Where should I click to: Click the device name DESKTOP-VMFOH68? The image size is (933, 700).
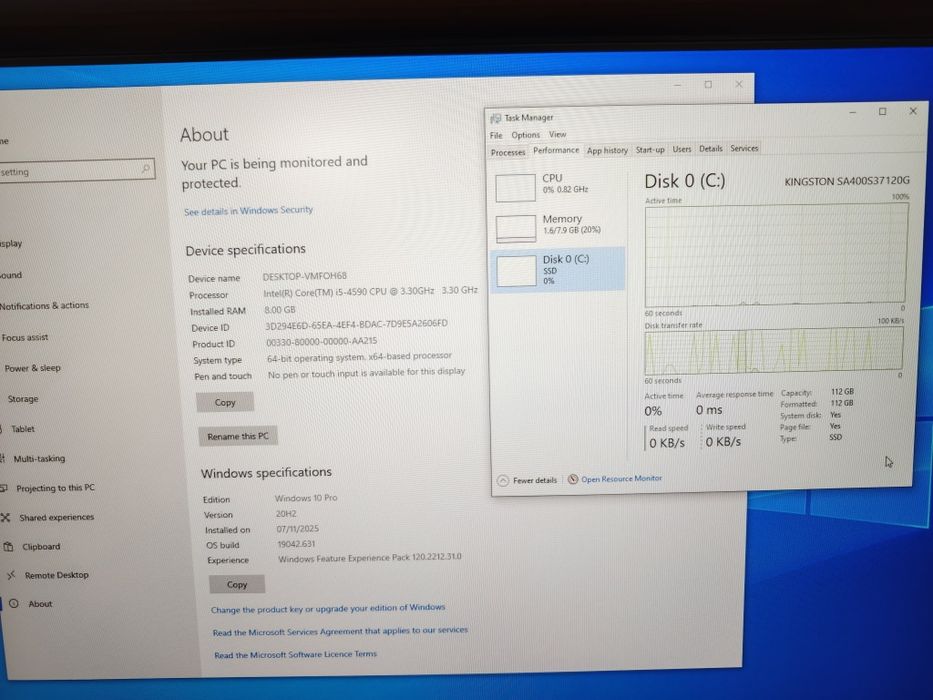coord(305,276)
